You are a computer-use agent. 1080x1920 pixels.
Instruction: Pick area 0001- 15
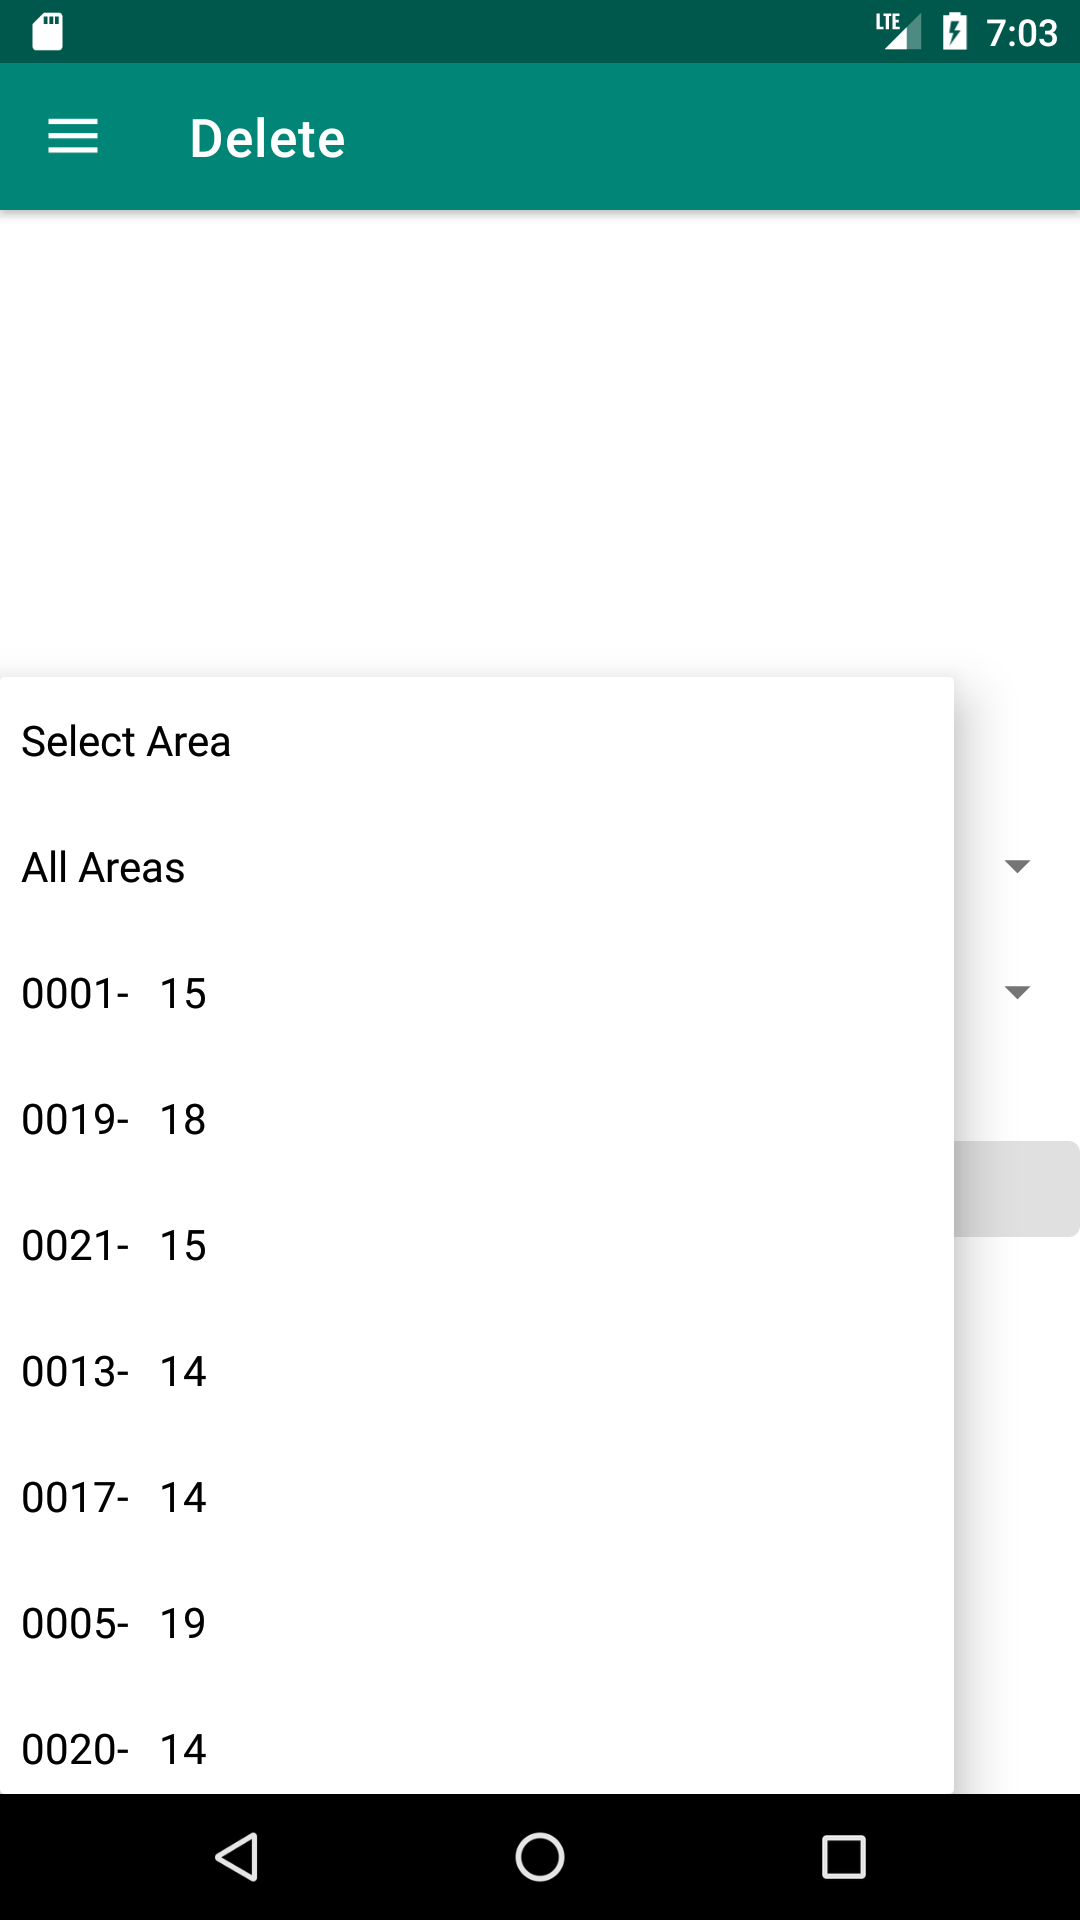(476, 994)
